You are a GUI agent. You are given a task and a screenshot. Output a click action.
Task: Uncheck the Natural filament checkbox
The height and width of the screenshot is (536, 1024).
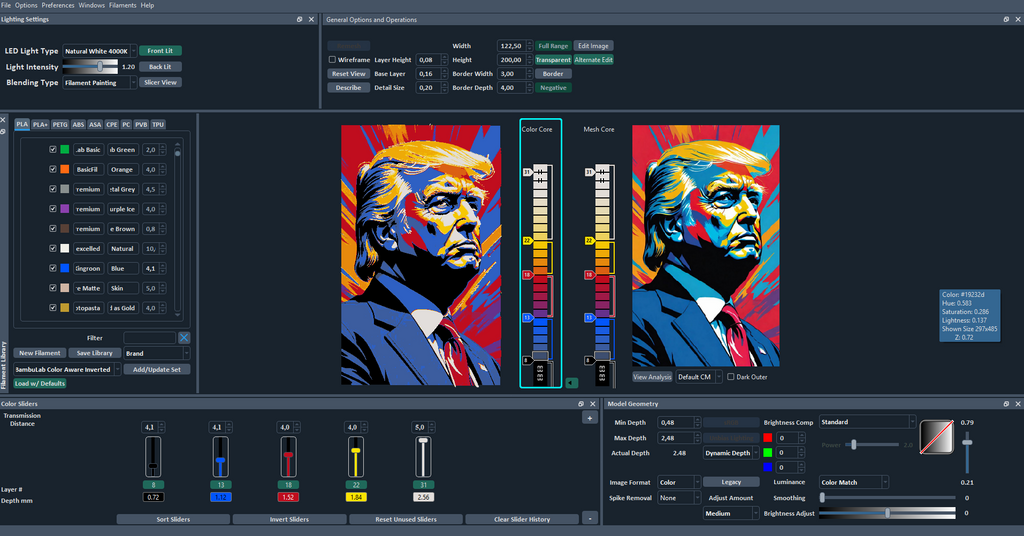pyautogui.click(x=53, y=248)
